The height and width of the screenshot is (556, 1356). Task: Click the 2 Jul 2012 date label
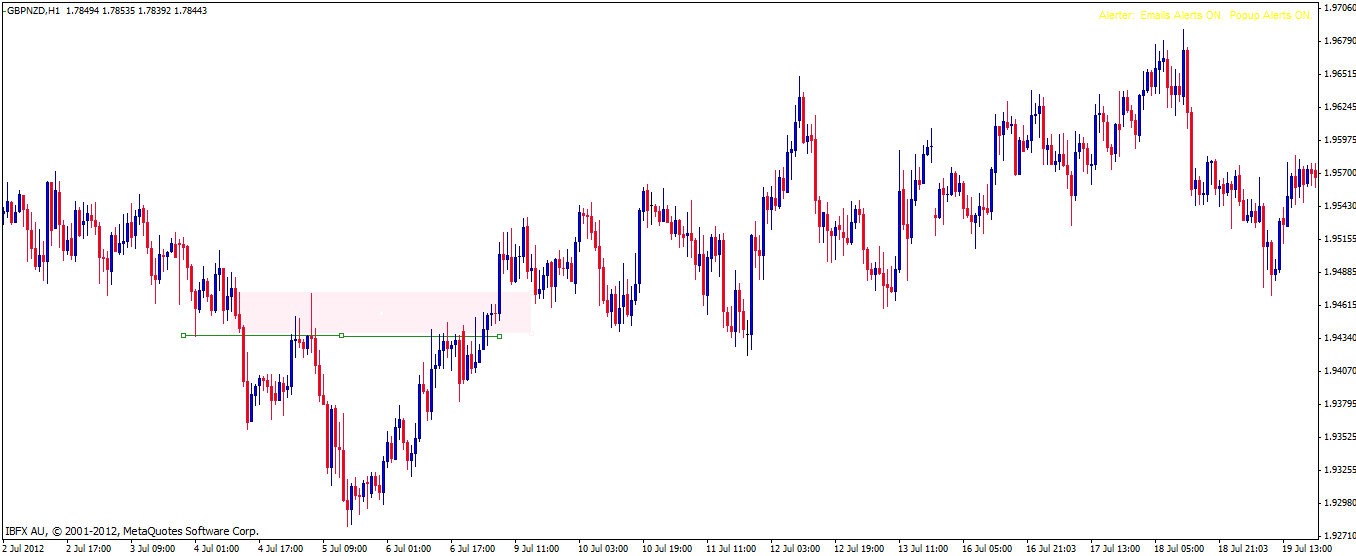pos(23,548)
